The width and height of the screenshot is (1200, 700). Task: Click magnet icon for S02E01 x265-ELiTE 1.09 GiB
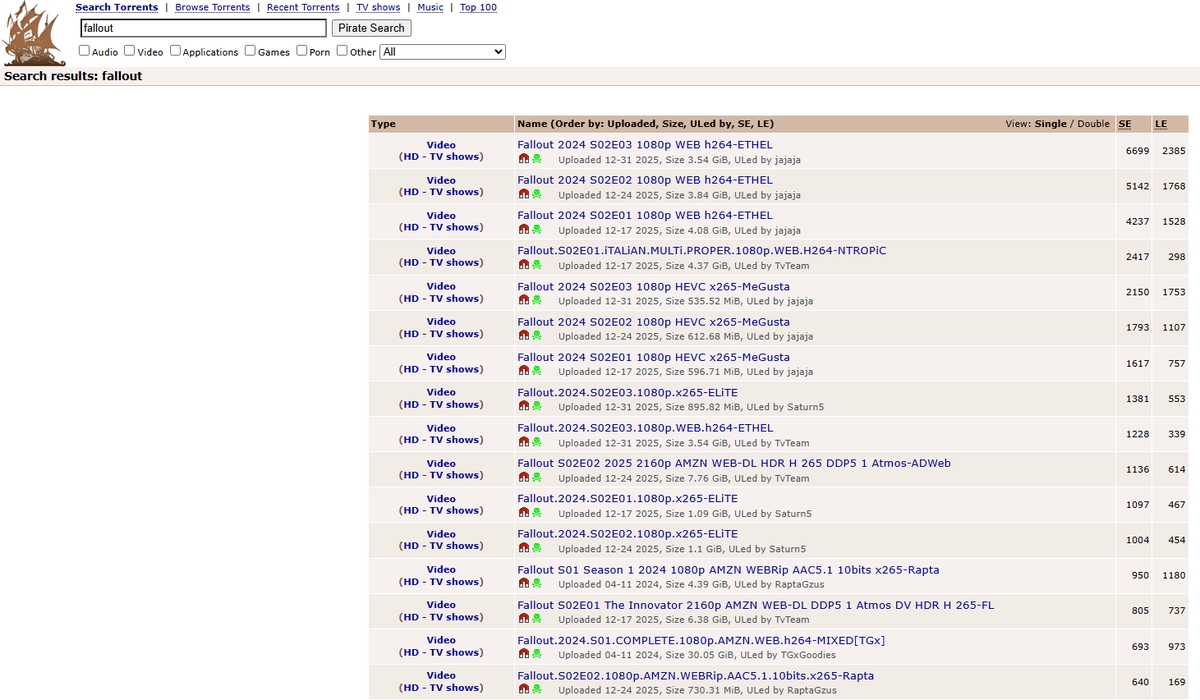(523, 514)
